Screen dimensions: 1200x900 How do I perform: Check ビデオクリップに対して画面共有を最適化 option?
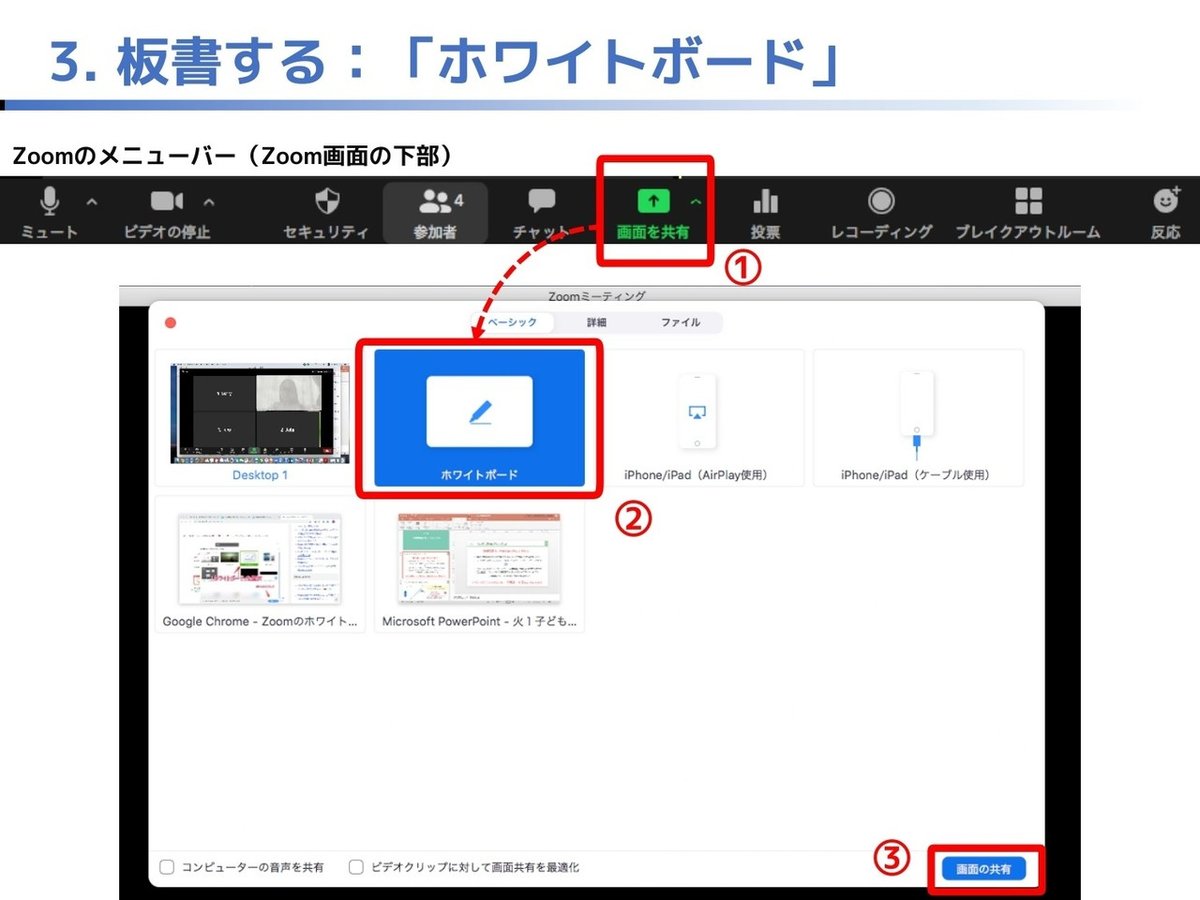[356, 867]
